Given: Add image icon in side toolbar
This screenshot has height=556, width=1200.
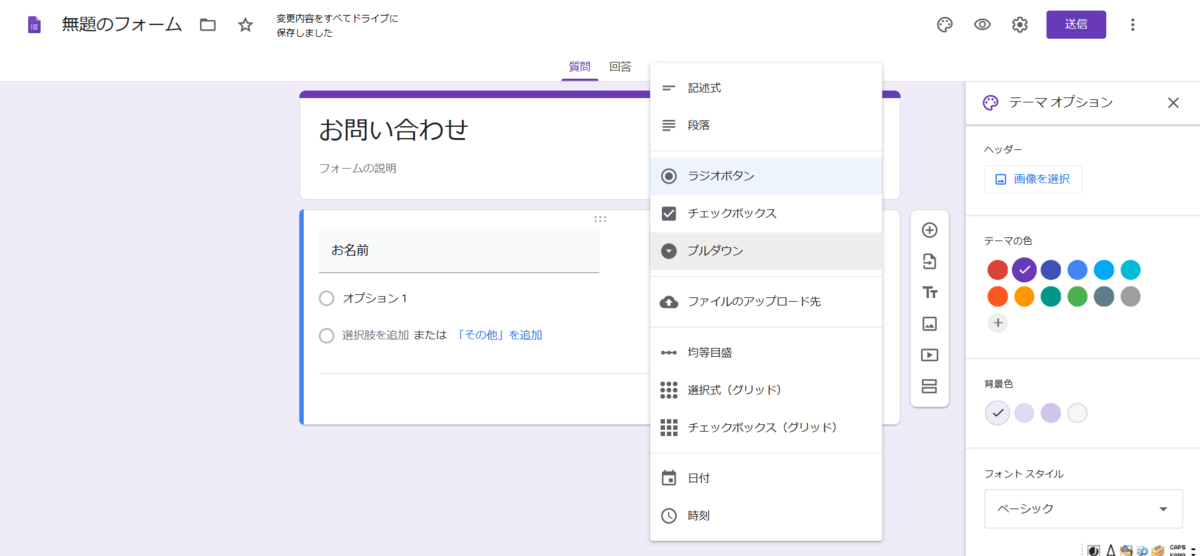Looking at the screenshot, I should click(929, 323).
